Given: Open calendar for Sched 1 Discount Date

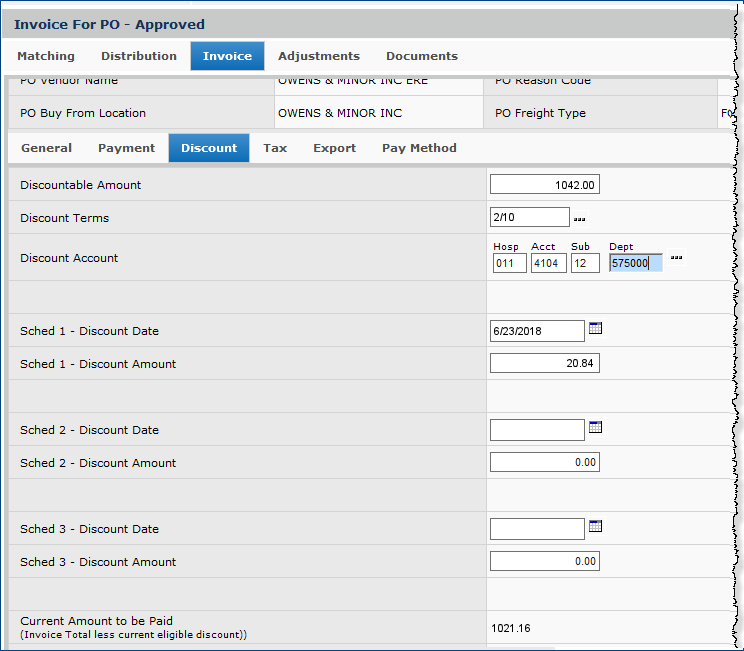Looking at the screenshot, I should coord(596,328).
